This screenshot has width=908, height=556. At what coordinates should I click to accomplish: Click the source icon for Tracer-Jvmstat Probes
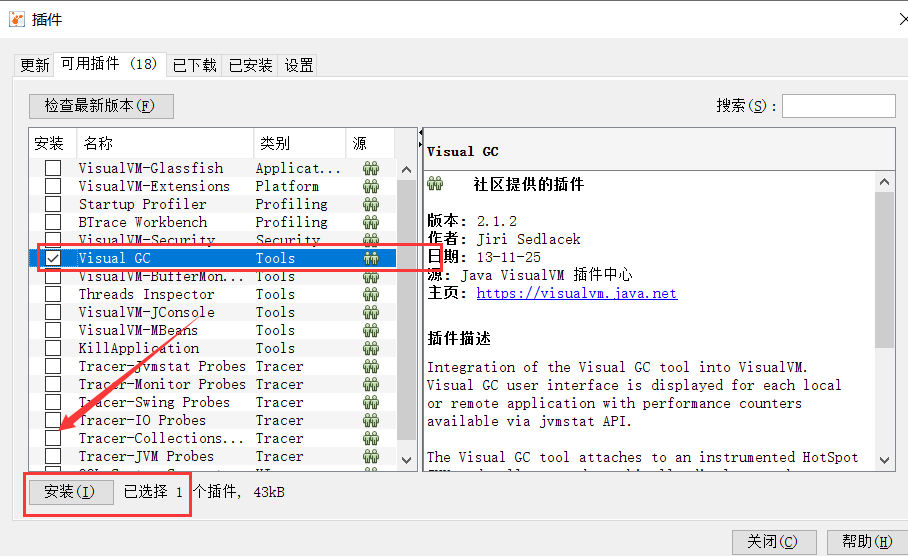coord(371,366)
